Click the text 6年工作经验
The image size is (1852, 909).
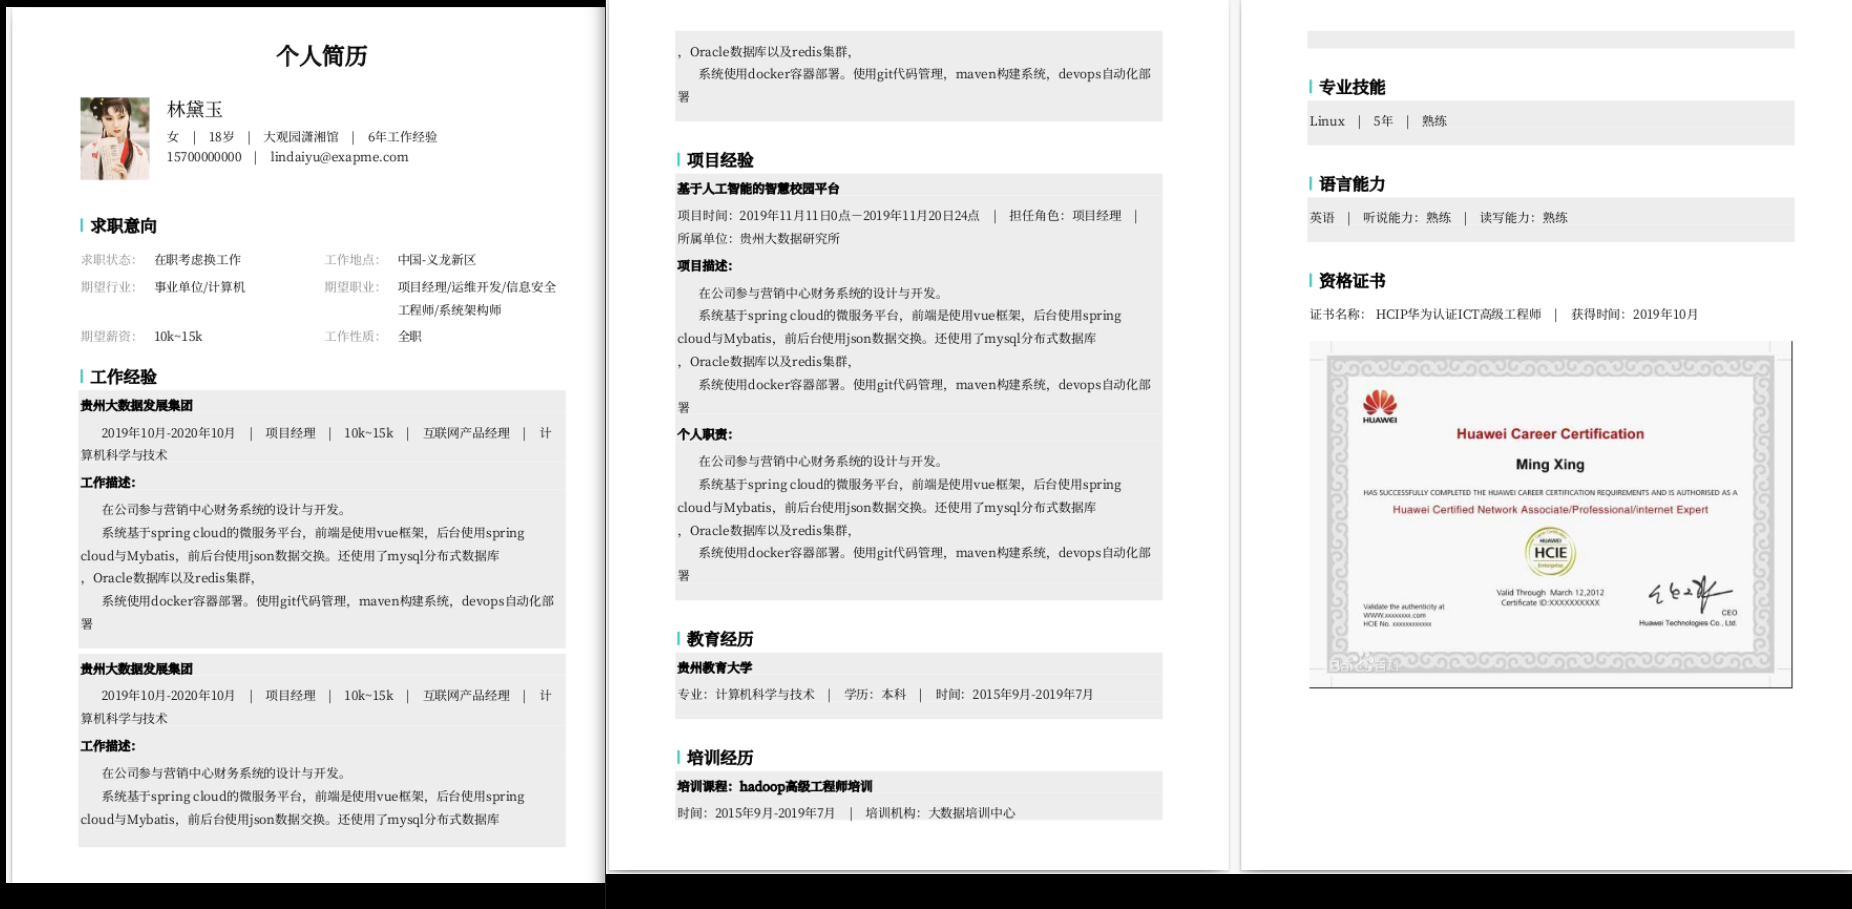(x=402, y=137)
